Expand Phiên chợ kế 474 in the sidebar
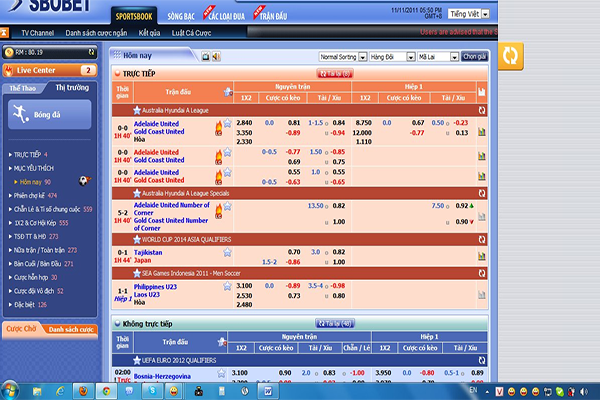Viewport: 600px width, 400px height. point(33,196)
